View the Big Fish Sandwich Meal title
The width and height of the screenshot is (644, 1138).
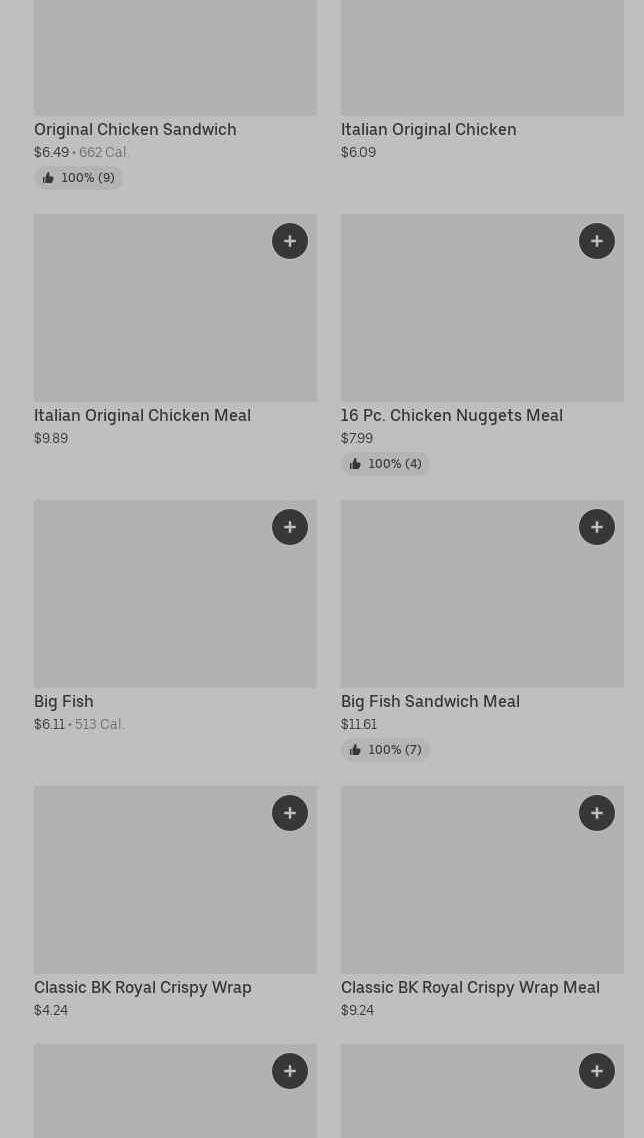[x=430, y=701]
